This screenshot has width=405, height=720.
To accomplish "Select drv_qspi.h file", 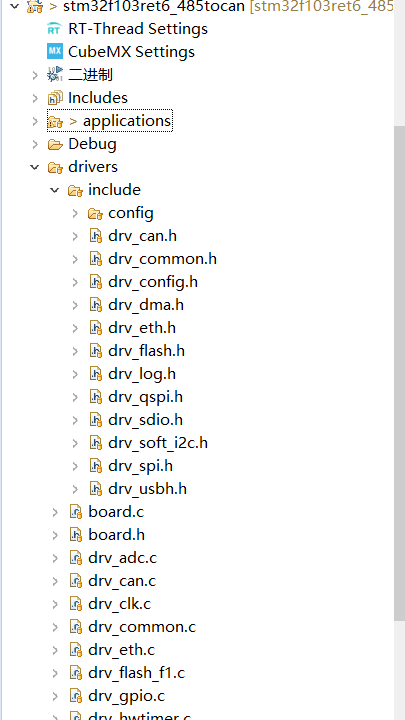I will (x=146, y=397).
